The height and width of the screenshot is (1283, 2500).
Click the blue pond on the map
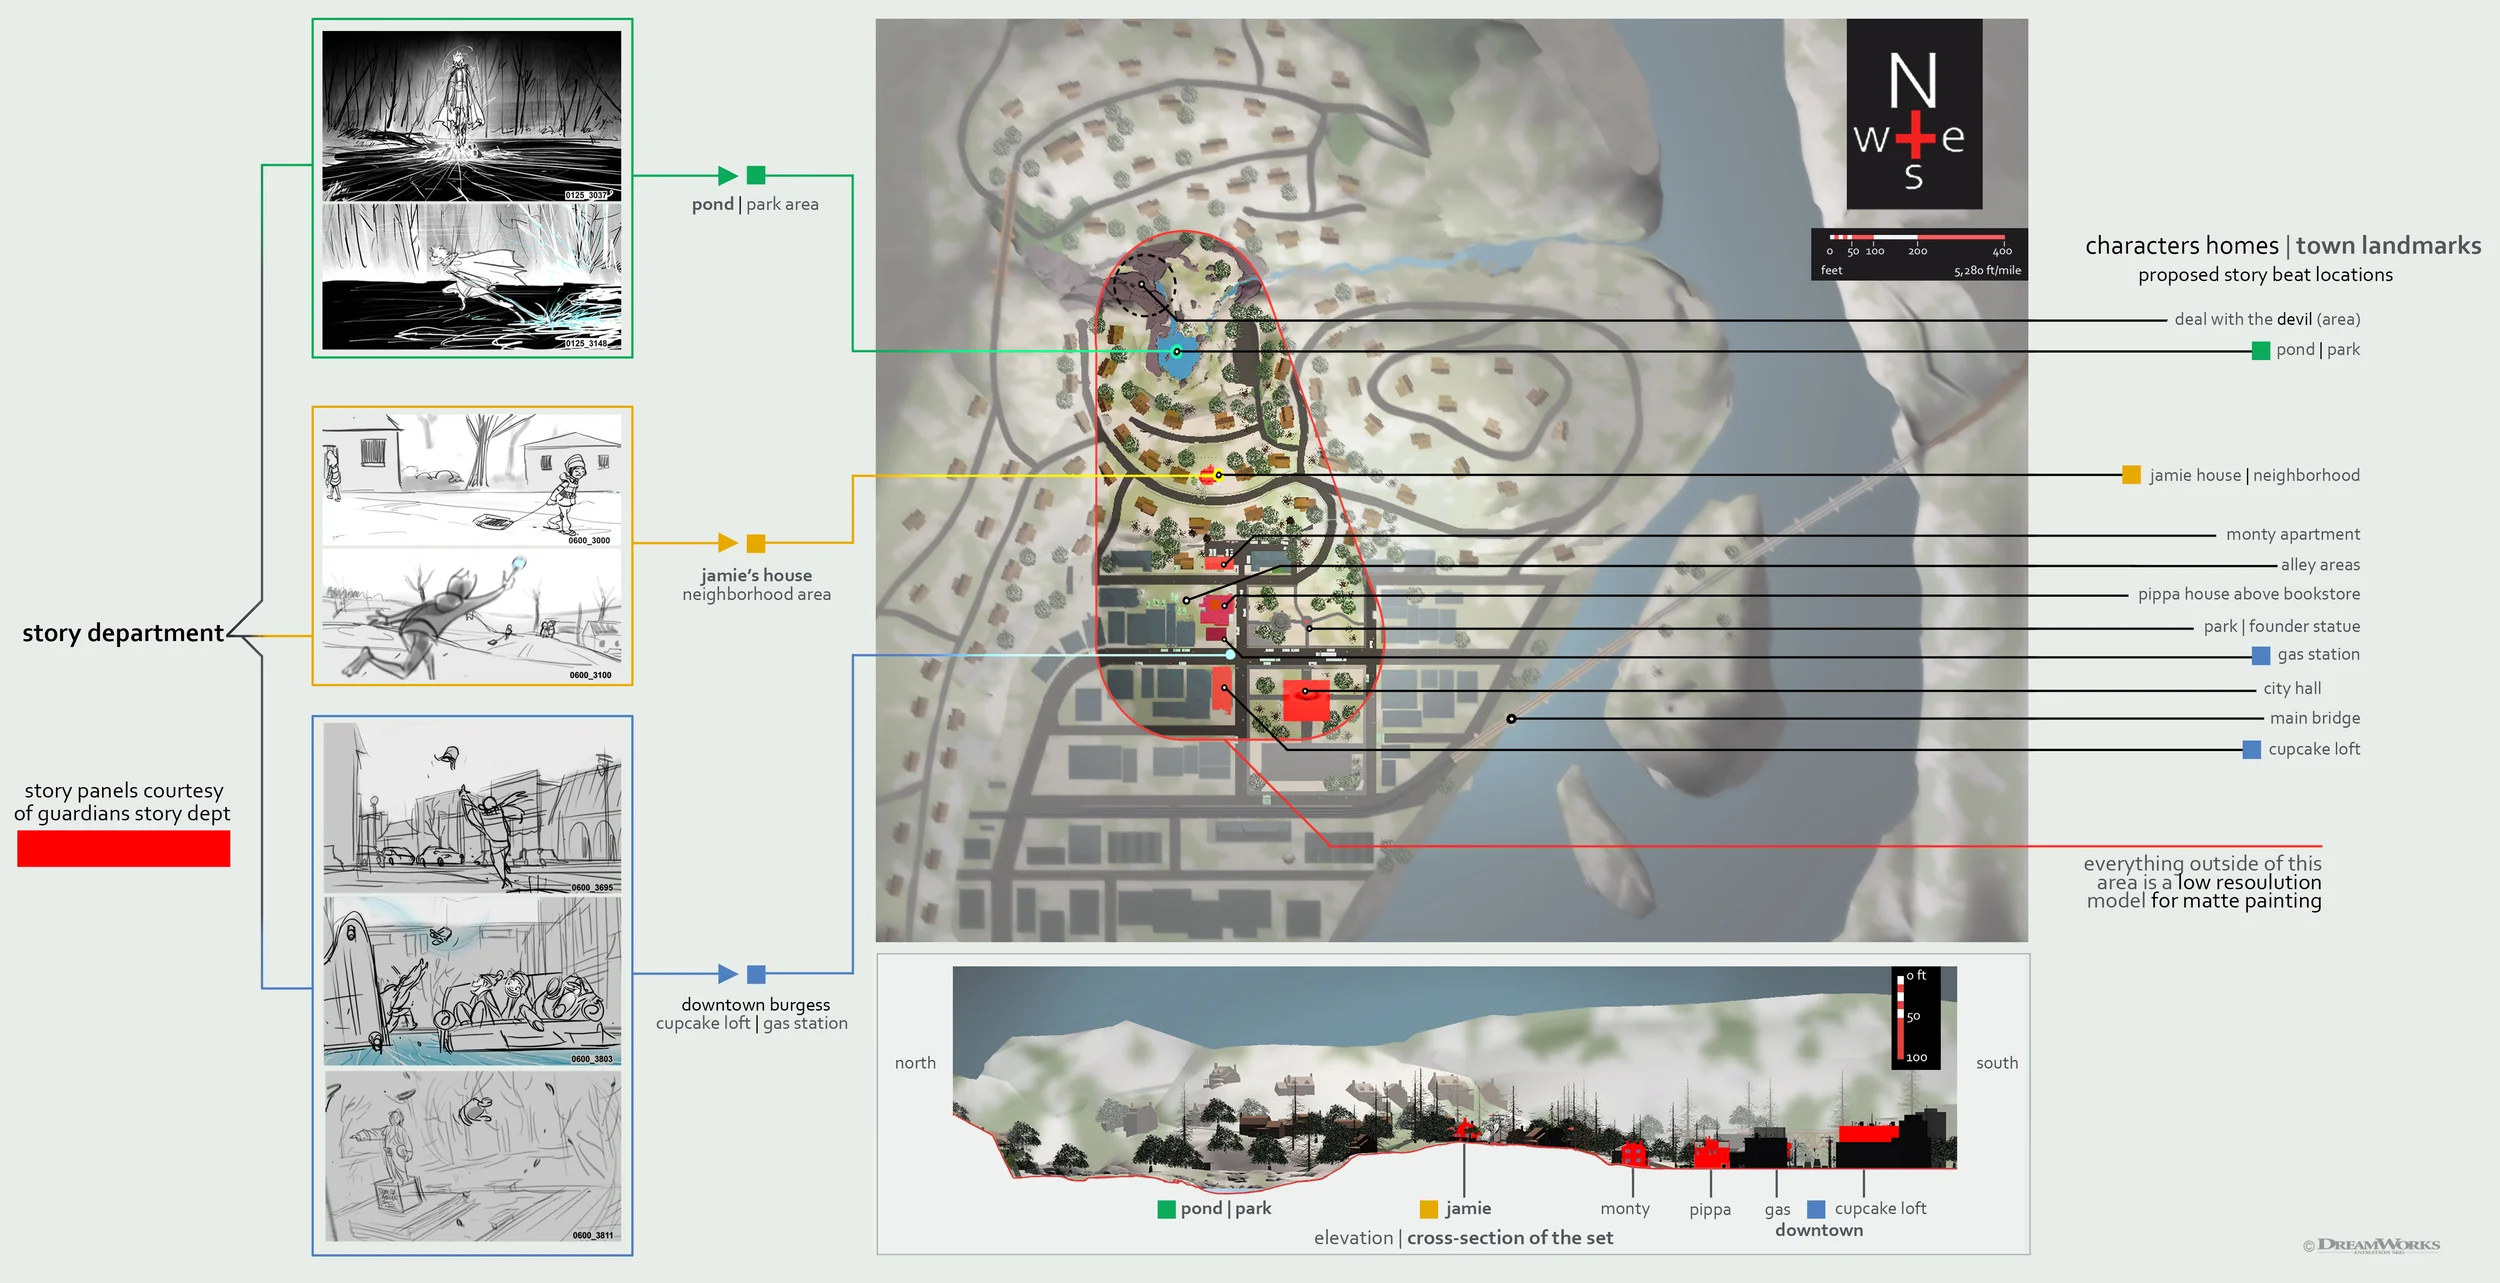coord(1177,352)
